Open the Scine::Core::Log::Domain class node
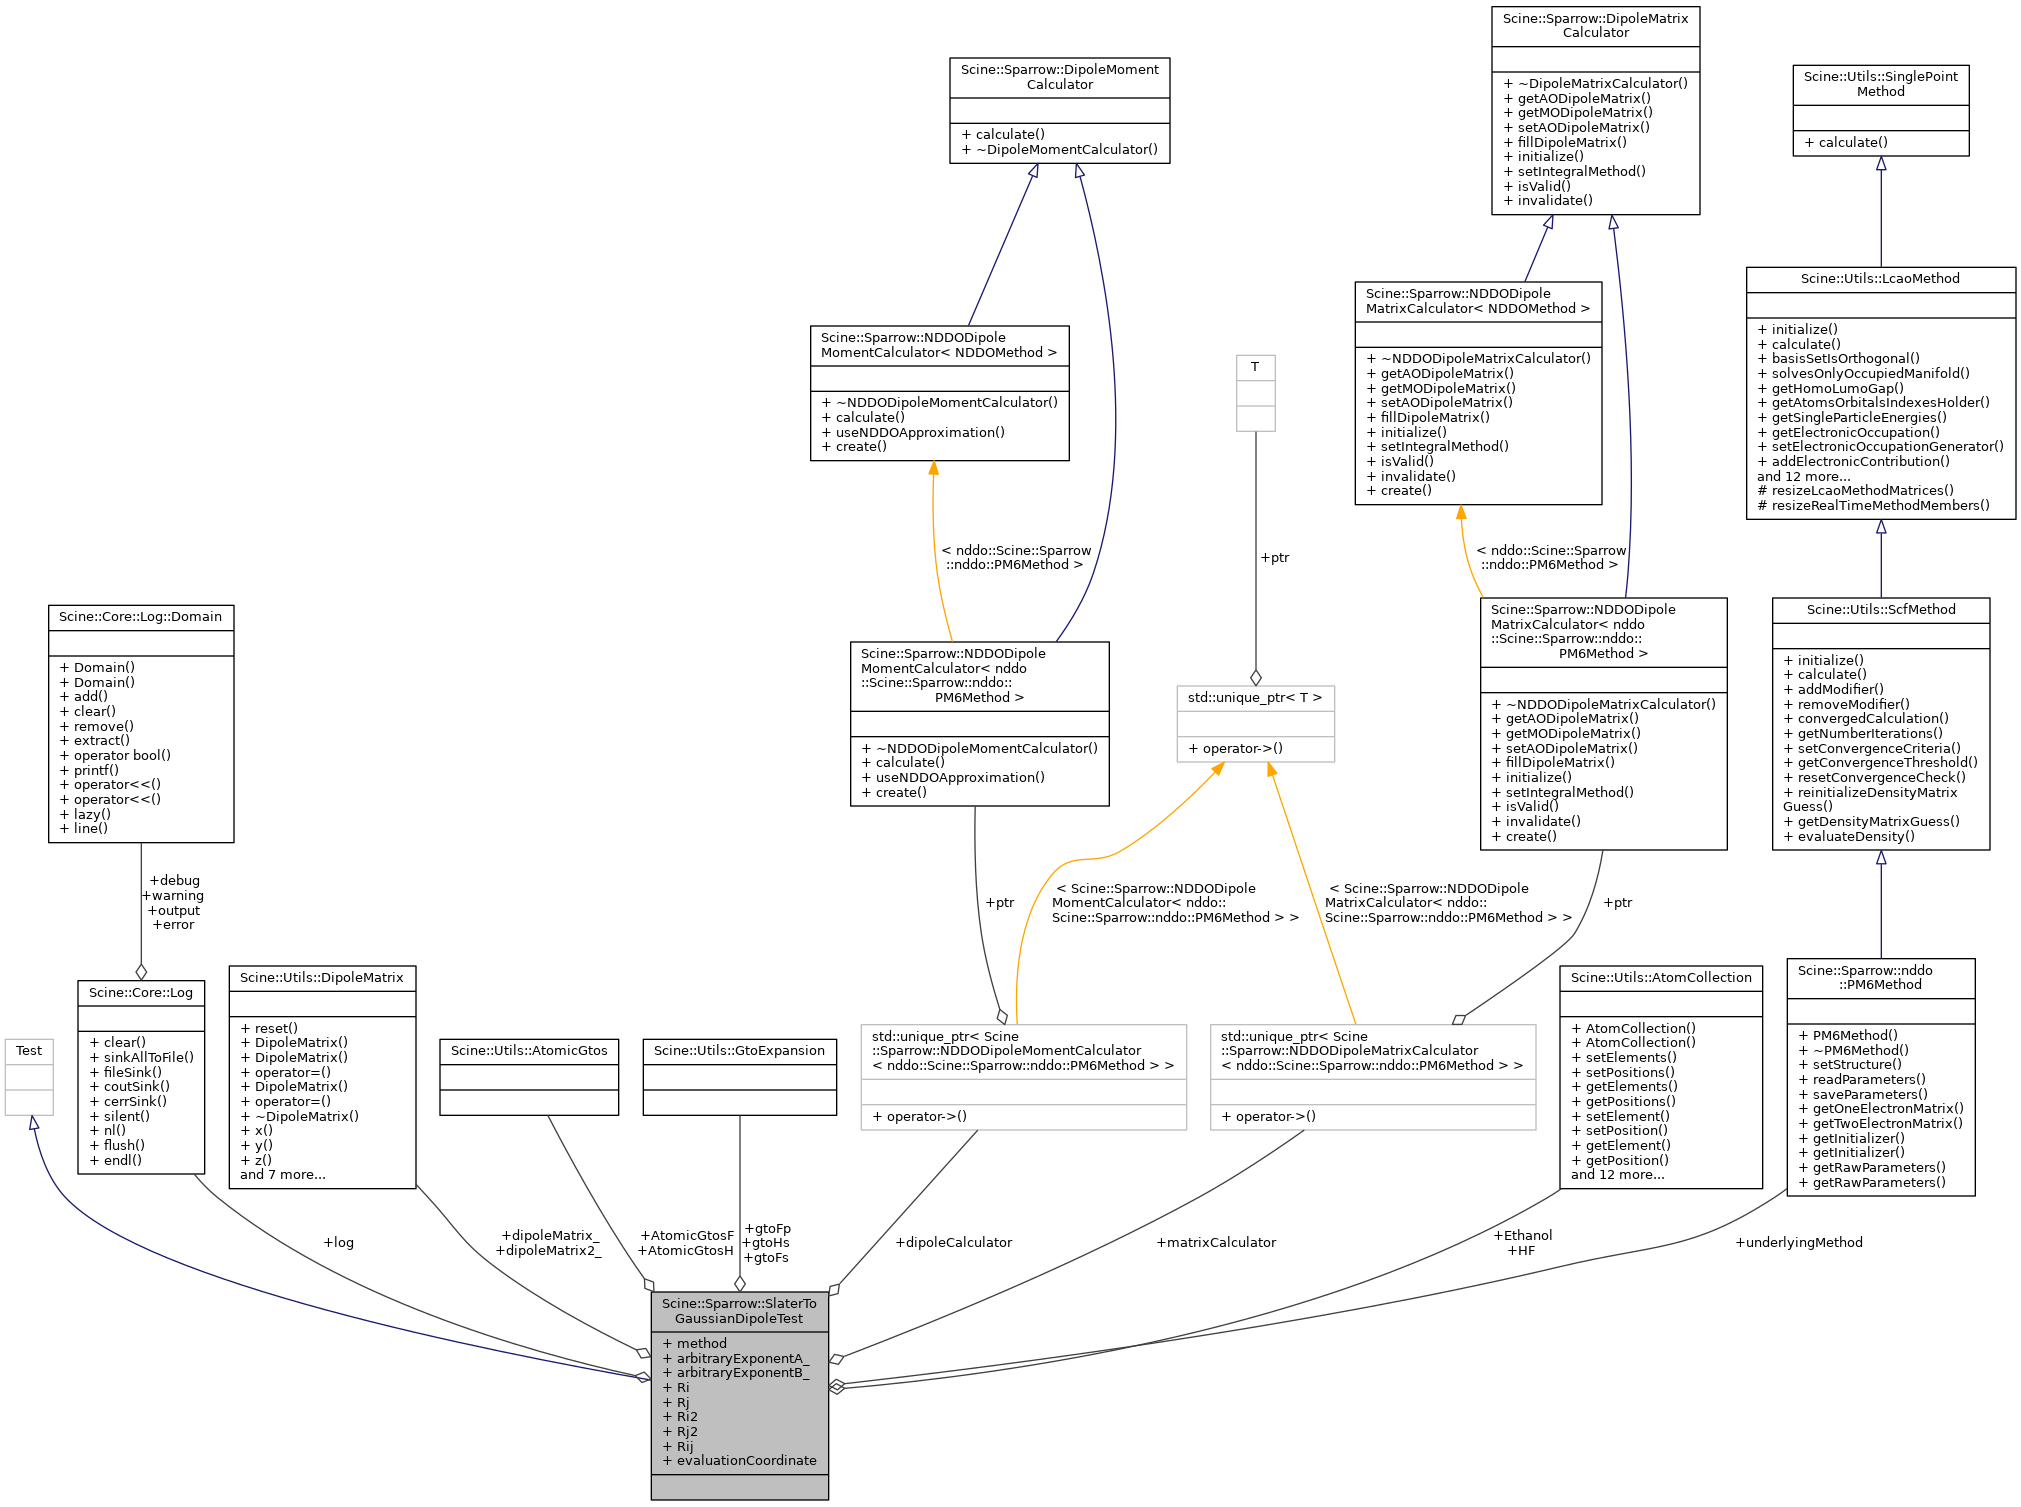The width and height of the screenshot is (2021, 1507). [141, 723]
